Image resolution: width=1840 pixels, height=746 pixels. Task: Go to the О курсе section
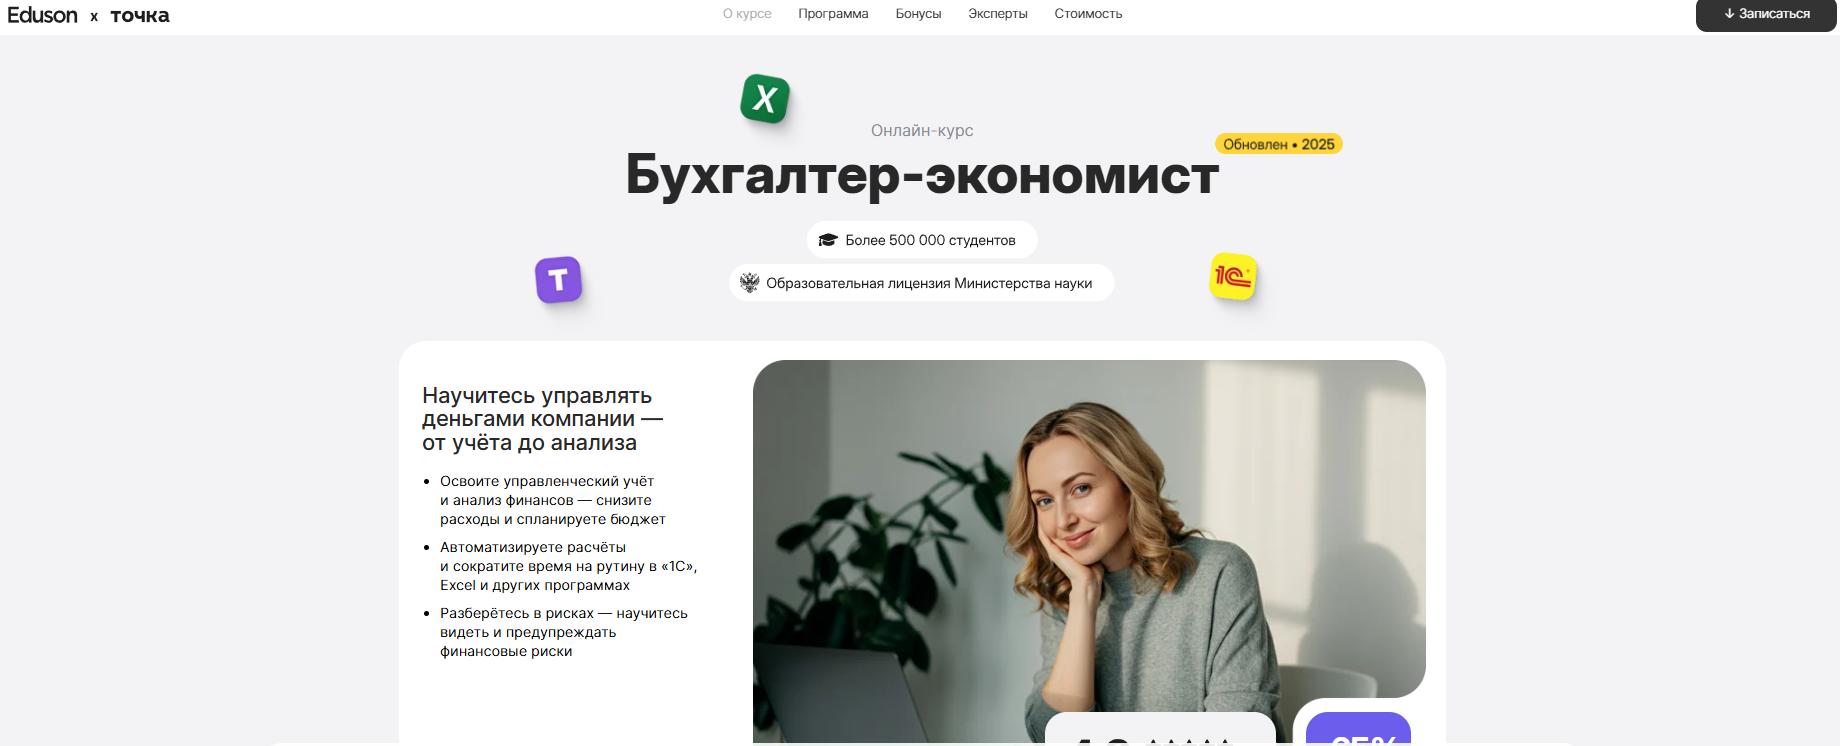point(747,14)
